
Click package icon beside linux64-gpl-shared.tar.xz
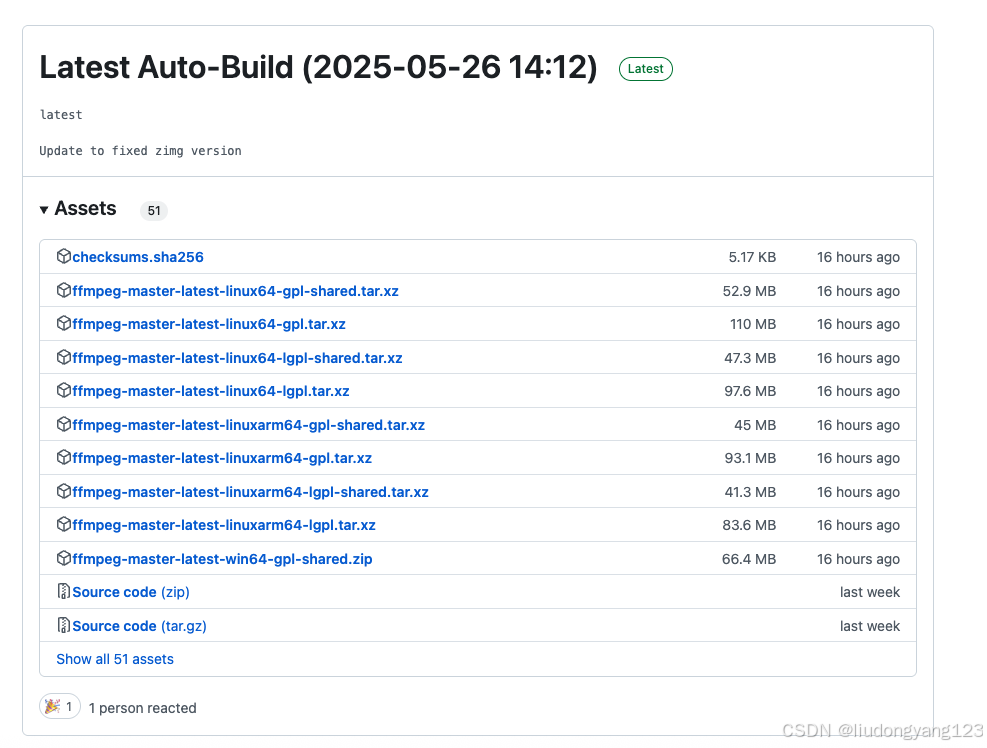(64, 290)
